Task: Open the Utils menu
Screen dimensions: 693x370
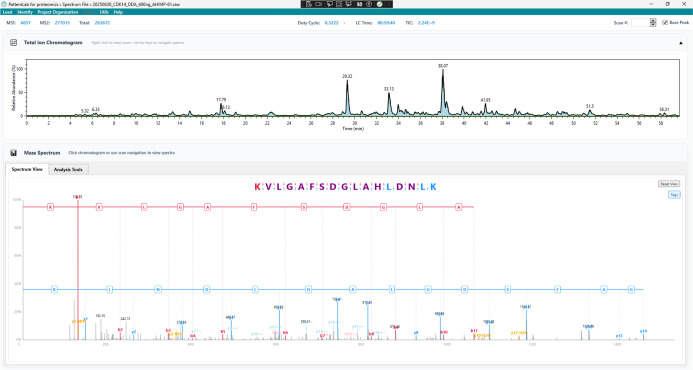Action: 104,12
